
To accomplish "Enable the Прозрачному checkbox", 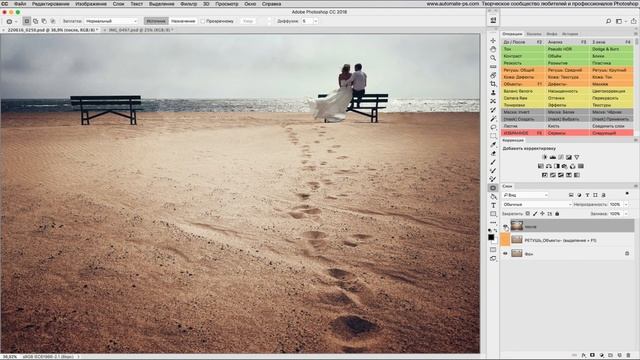I will pos(203,21).
